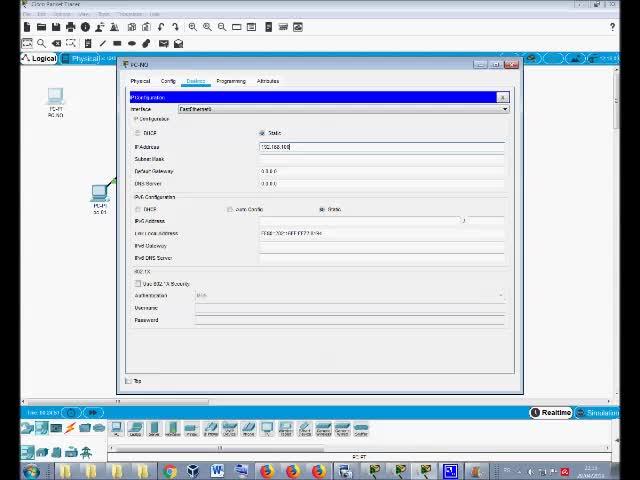Click the device palette horizontal scrollbar
The width and height of the screenshot is (640, 480).
point(220,448)
